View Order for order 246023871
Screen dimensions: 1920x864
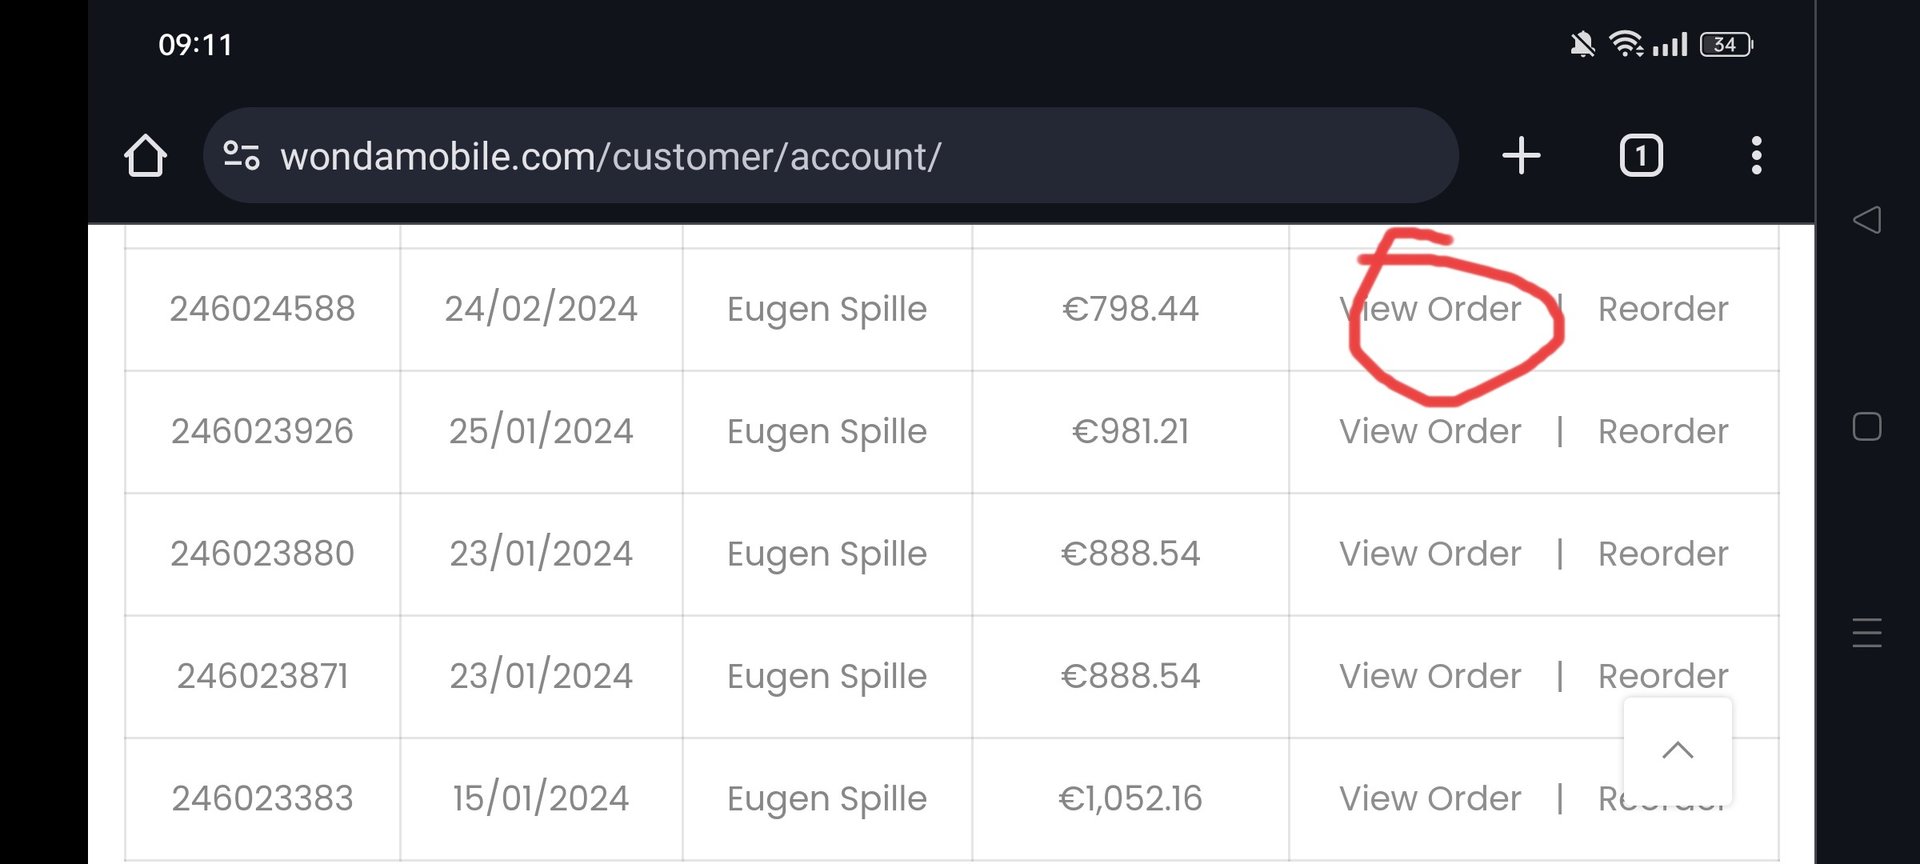1430,676
